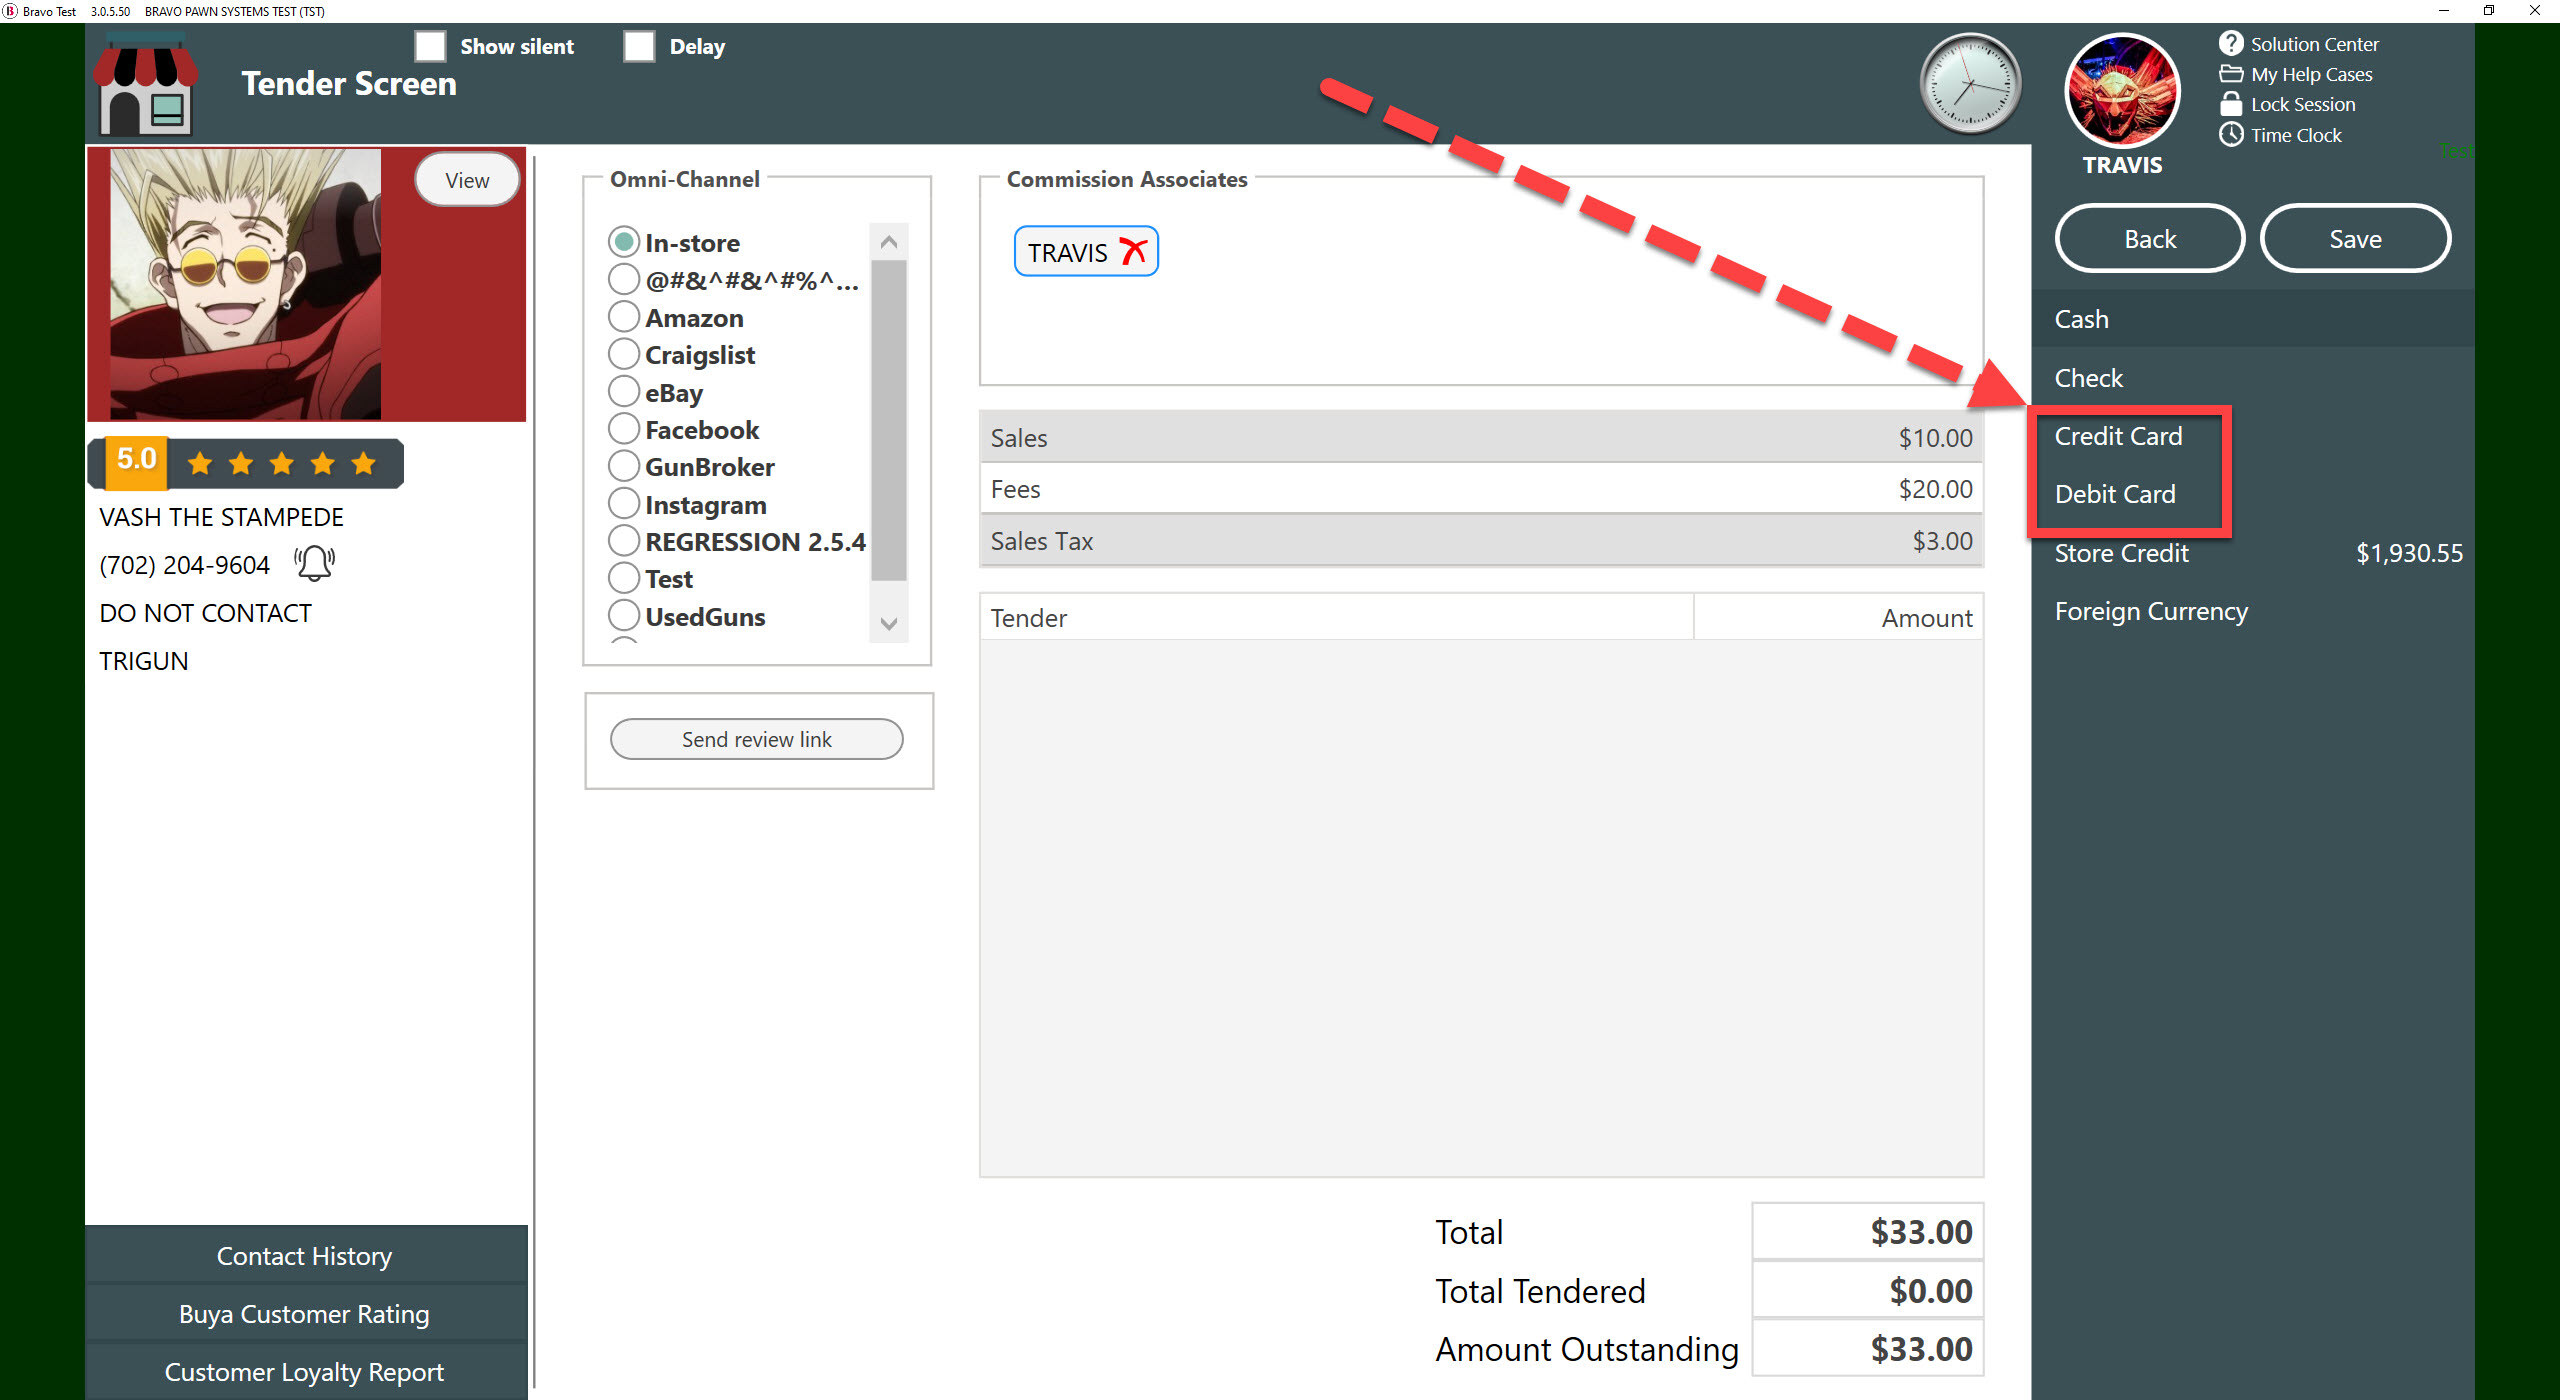Select the UsedGuns channel option

624,616
